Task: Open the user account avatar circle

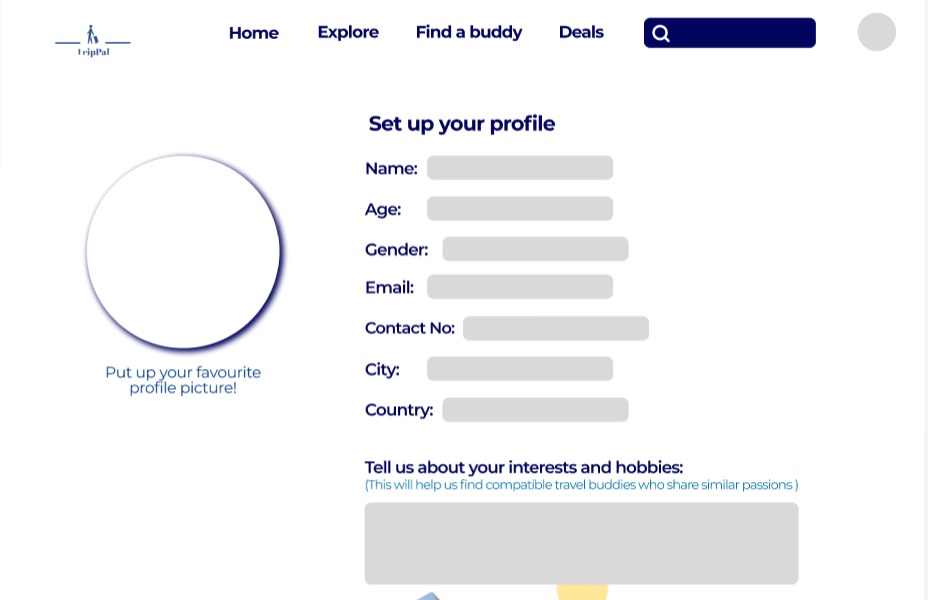Action: tap(876, 32)
